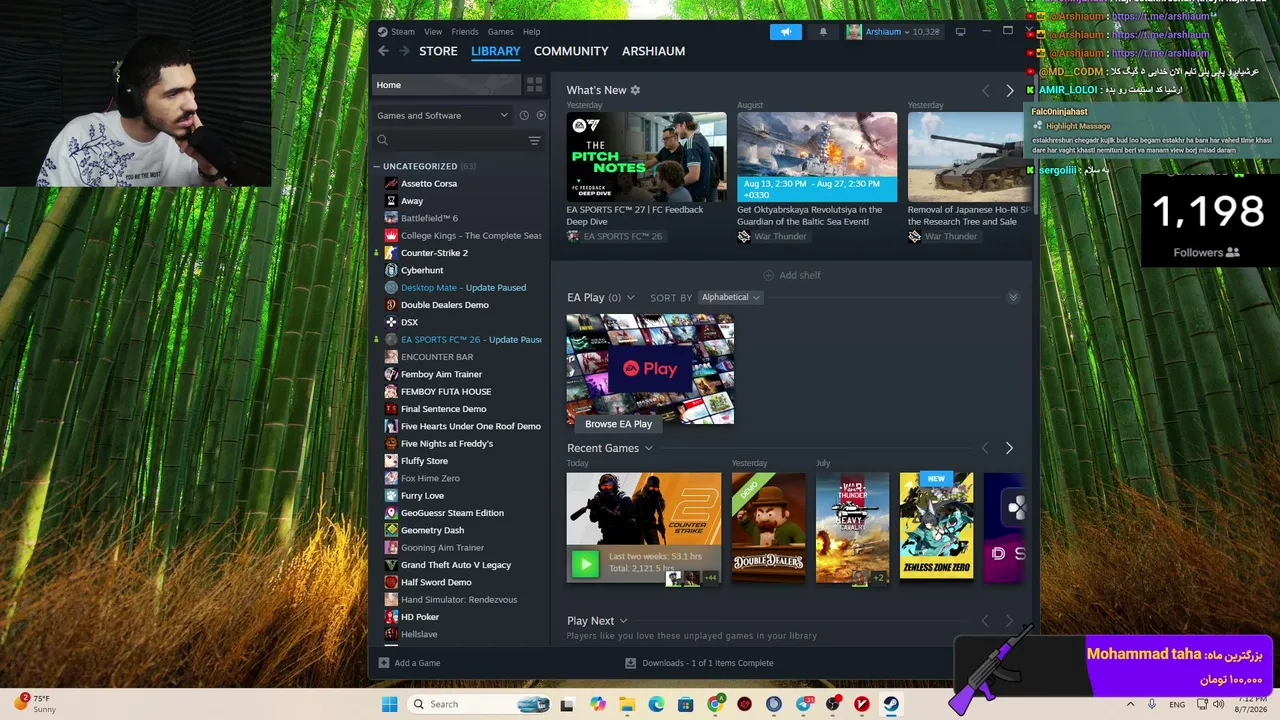The width and height of the screenshot is (1280, 720).
Task: Open the Friends menu
Action: 465,32
